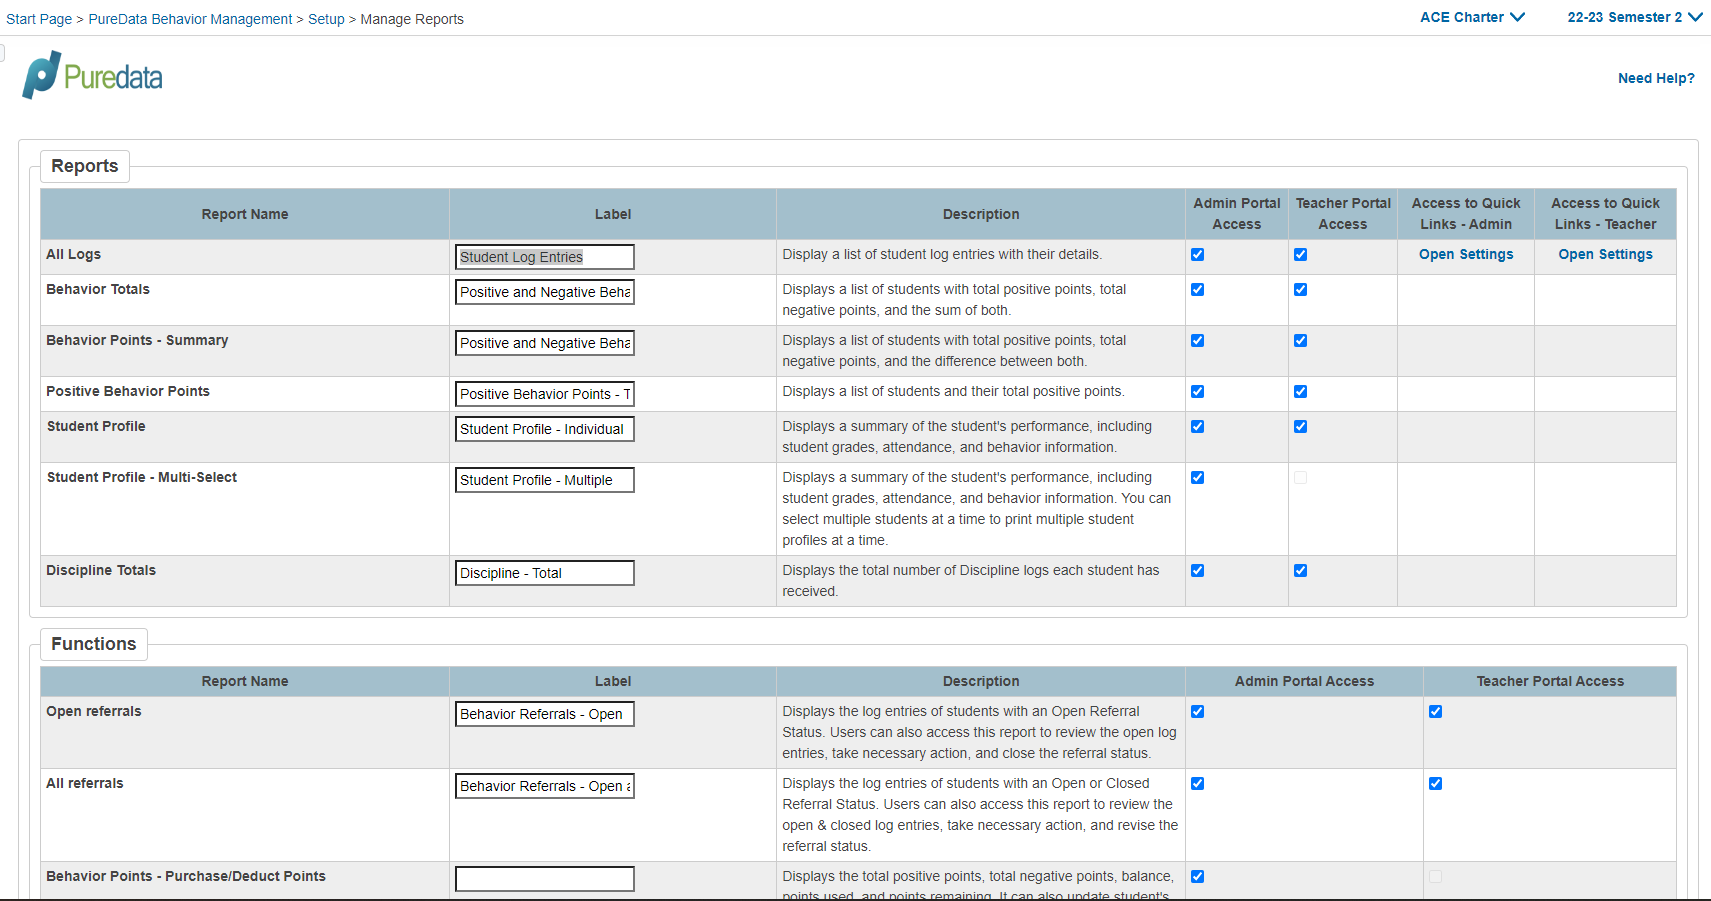This screenshot has height=901, width=1711.
Task: Select the Student Log Entries label text
Action: (x=544, y=256)
